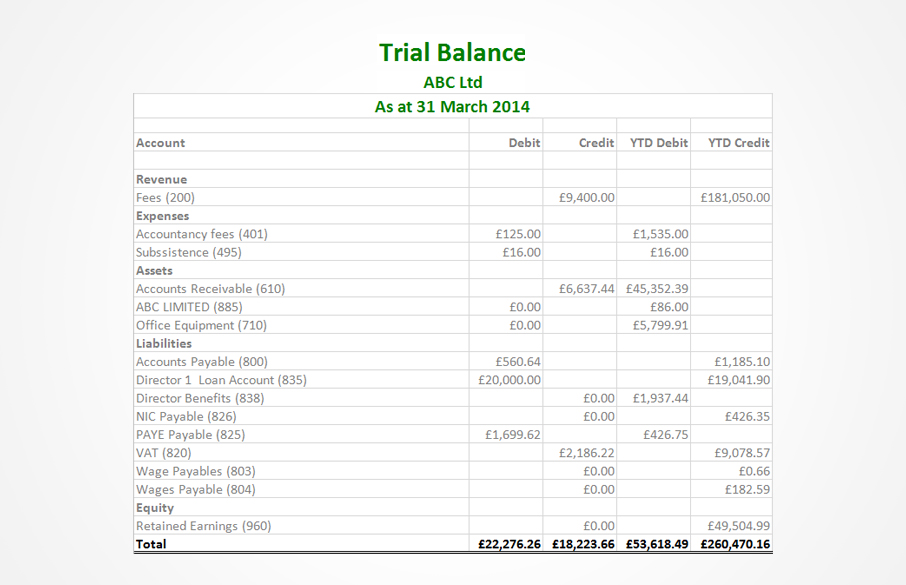The width and height of the screenshot is (906, 585).
Task: Click the Accounts Receivable (610) account
Action: 210,289
